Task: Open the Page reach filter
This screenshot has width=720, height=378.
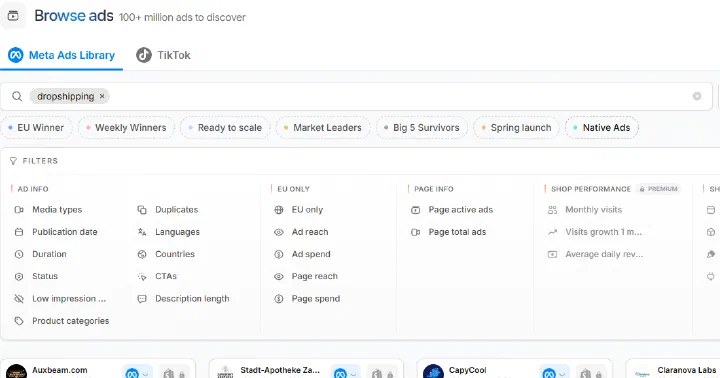Action: coord(306,276)
